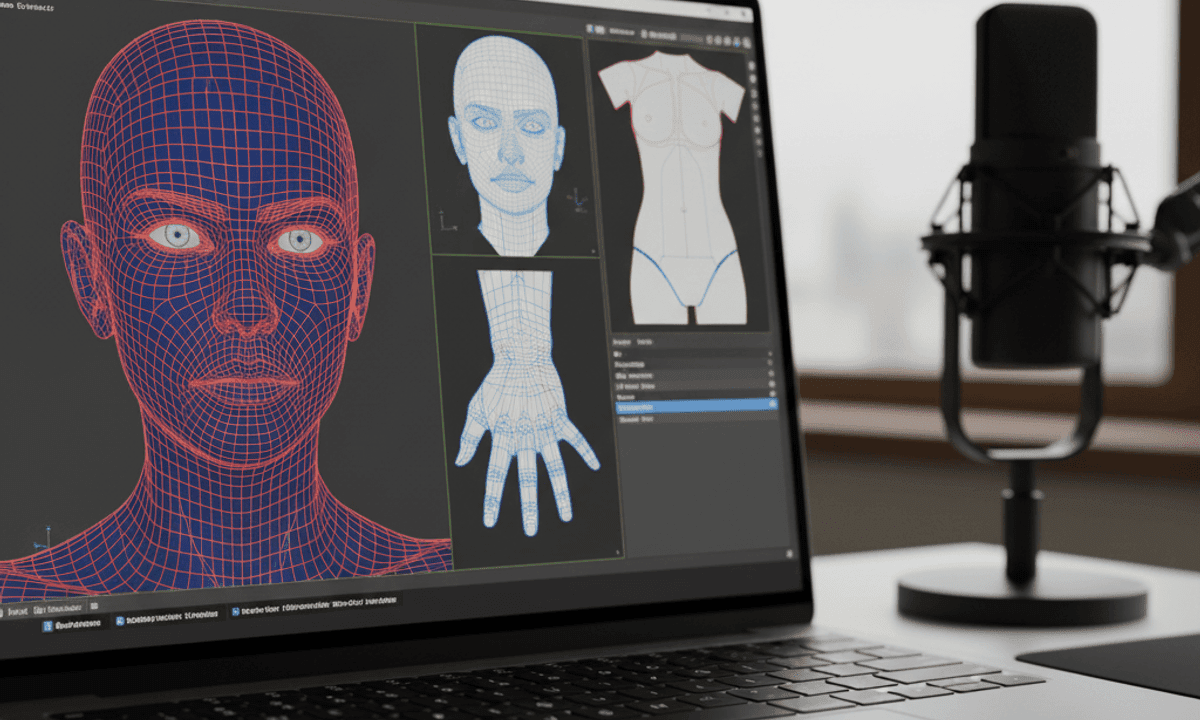Enable the toggle next to Name row
1200x720 pixels.
(772, 396)
